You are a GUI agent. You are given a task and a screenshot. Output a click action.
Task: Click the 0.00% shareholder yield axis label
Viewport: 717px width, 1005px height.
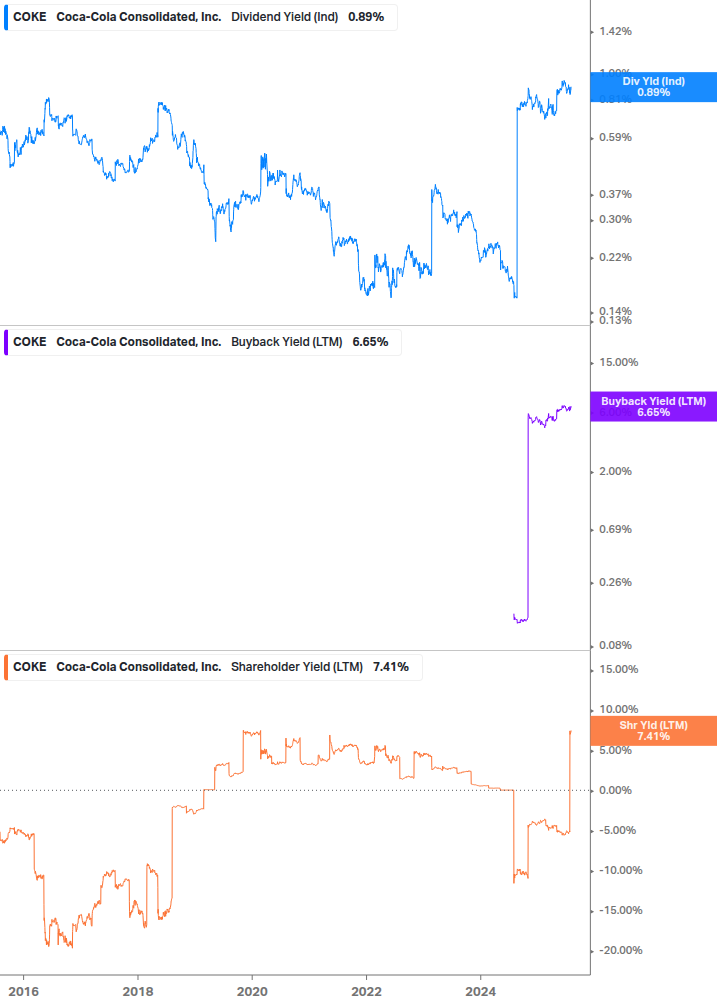(615, 790)
